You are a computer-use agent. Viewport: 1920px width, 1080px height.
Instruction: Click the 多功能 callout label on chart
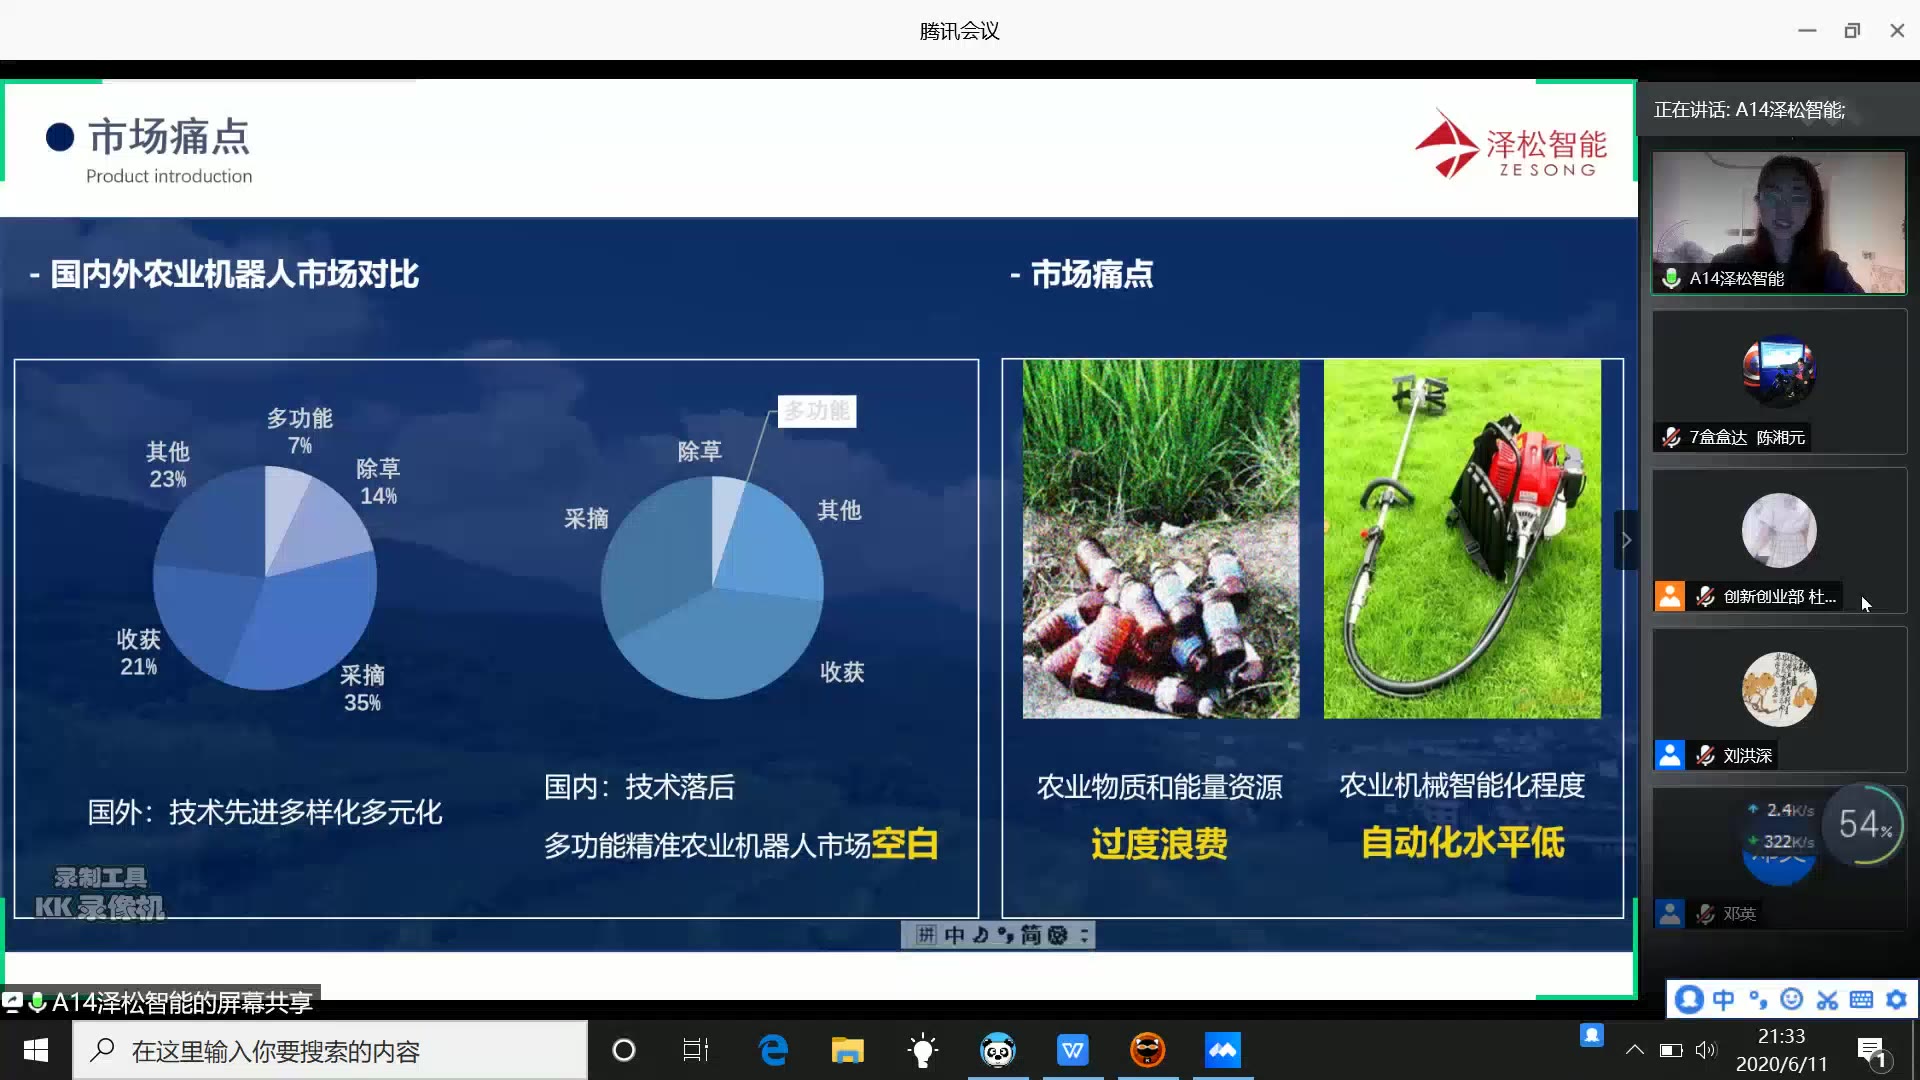click(817, 411)
